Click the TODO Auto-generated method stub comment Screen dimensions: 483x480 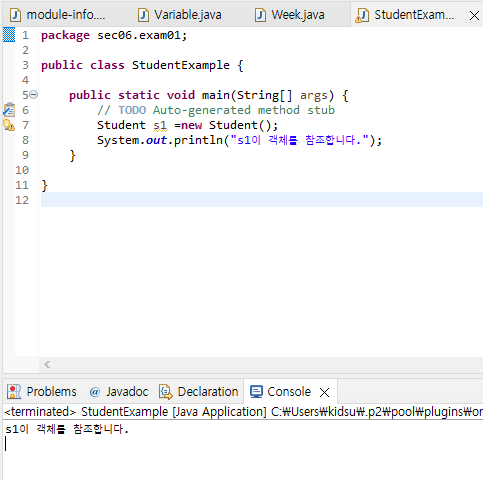216,110
